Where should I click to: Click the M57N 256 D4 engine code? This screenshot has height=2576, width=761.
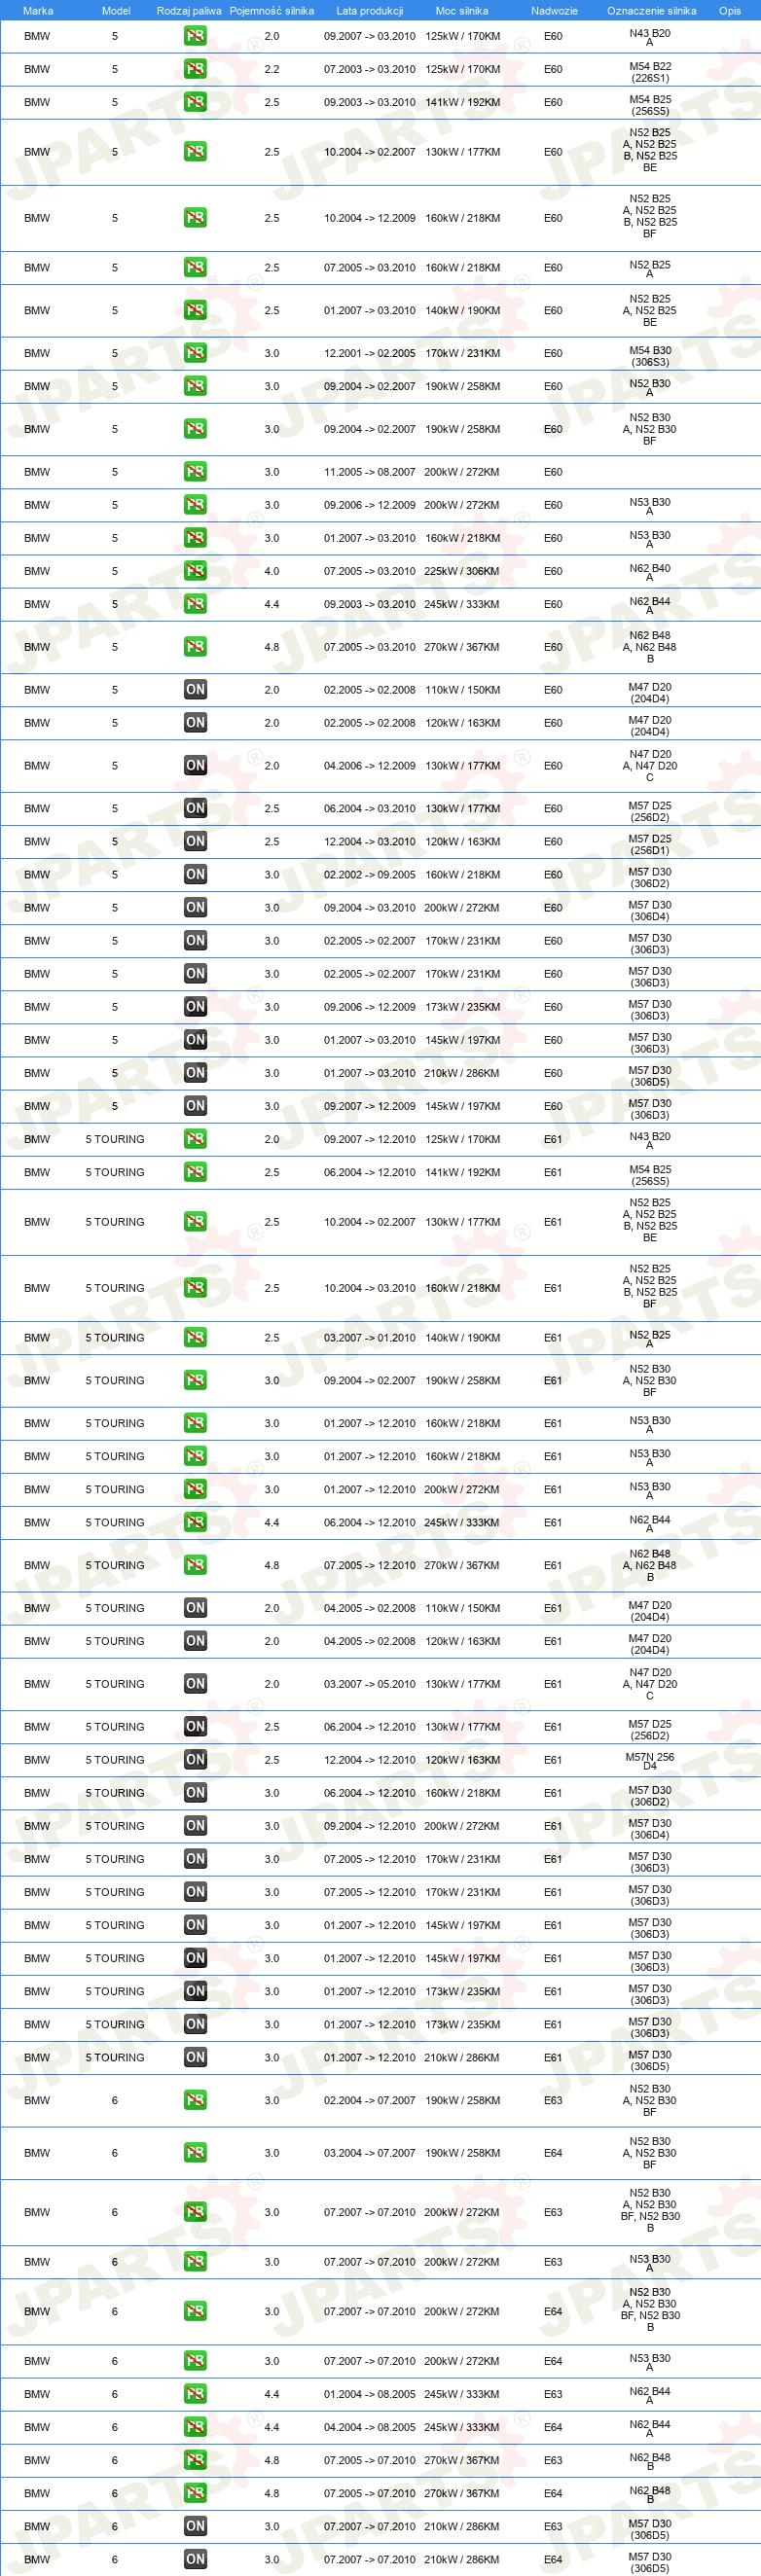pyautogui.click(x=650, y=1762)
